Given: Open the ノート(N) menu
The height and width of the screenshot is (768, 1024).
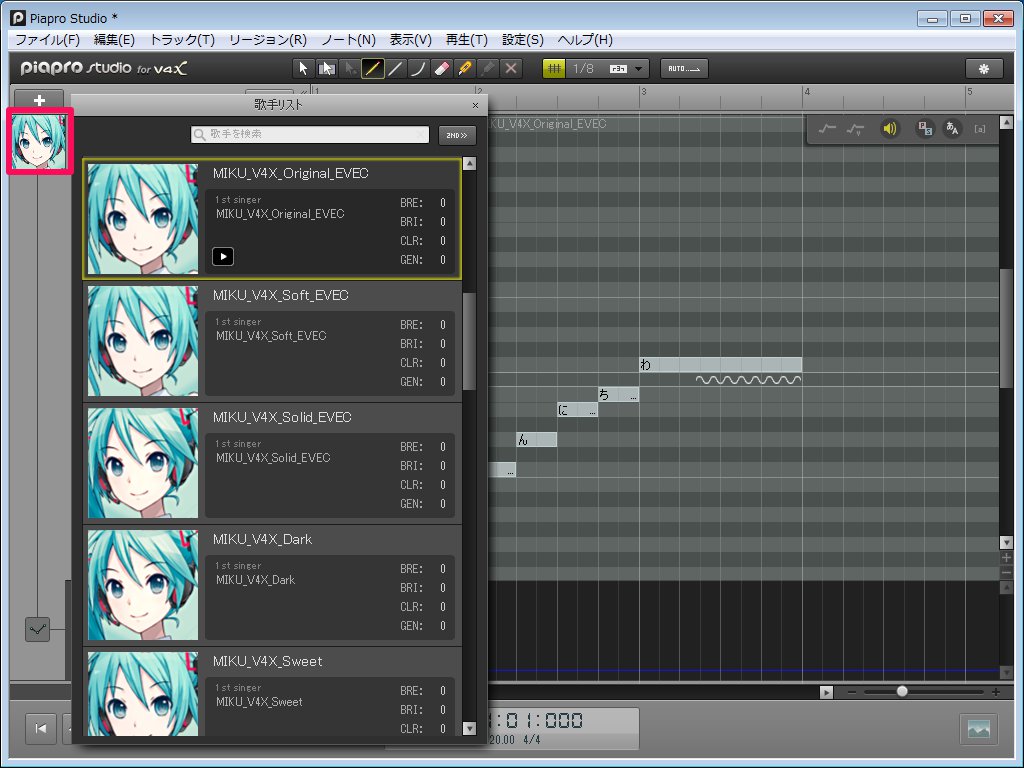Looking at the screenshot, I should [349, 40].
